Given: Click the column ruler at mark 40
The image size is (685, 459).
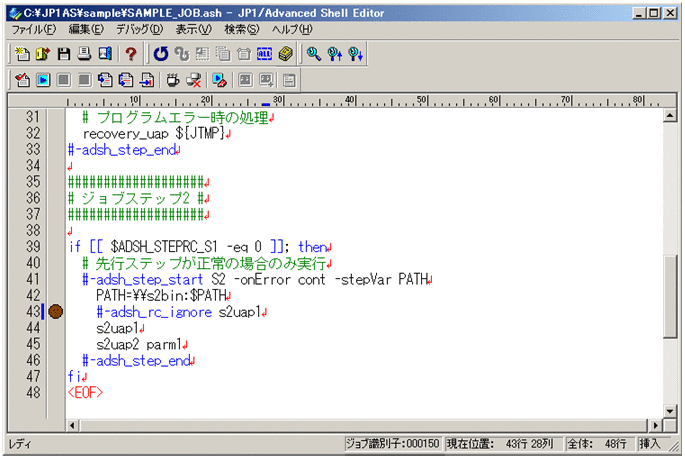Looking at the screenshot, I should [x=350, y=101].
